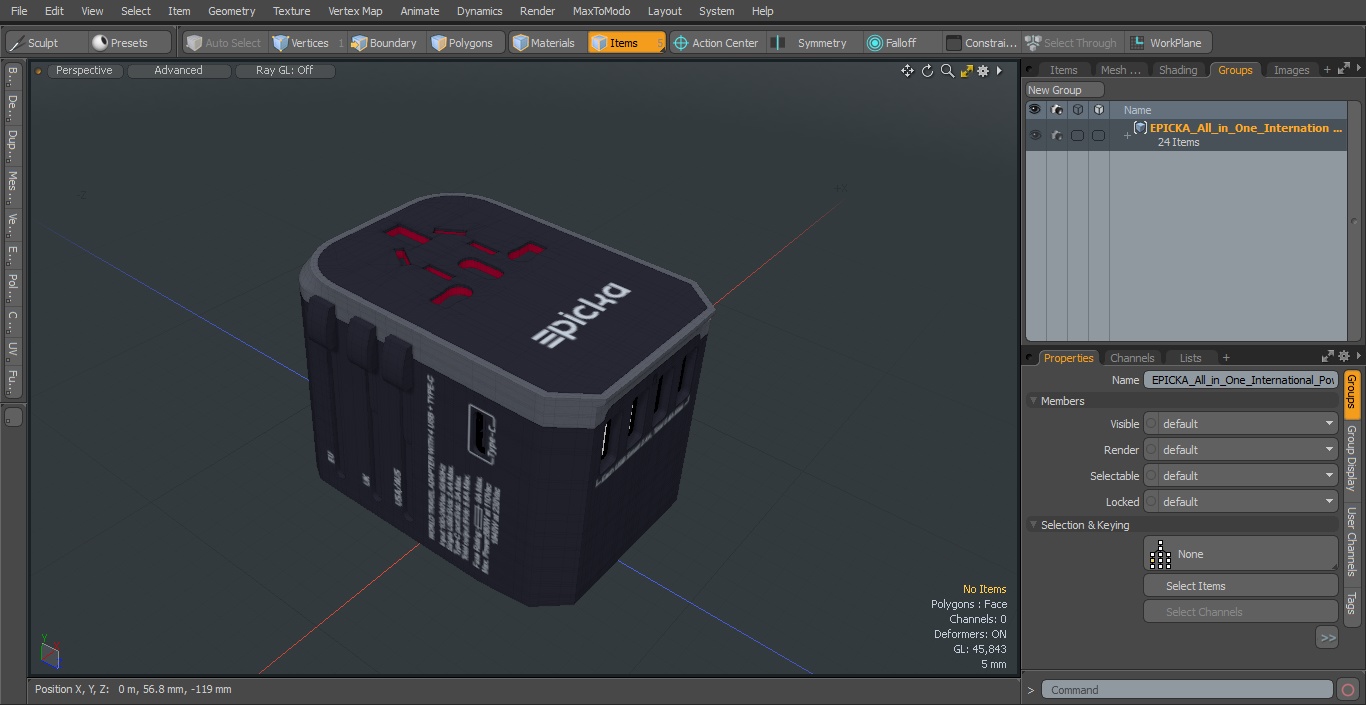Tick the first checkbox in EPICKA row
The width and height of the screenshot is (1366, 705).
[1077, 135]
